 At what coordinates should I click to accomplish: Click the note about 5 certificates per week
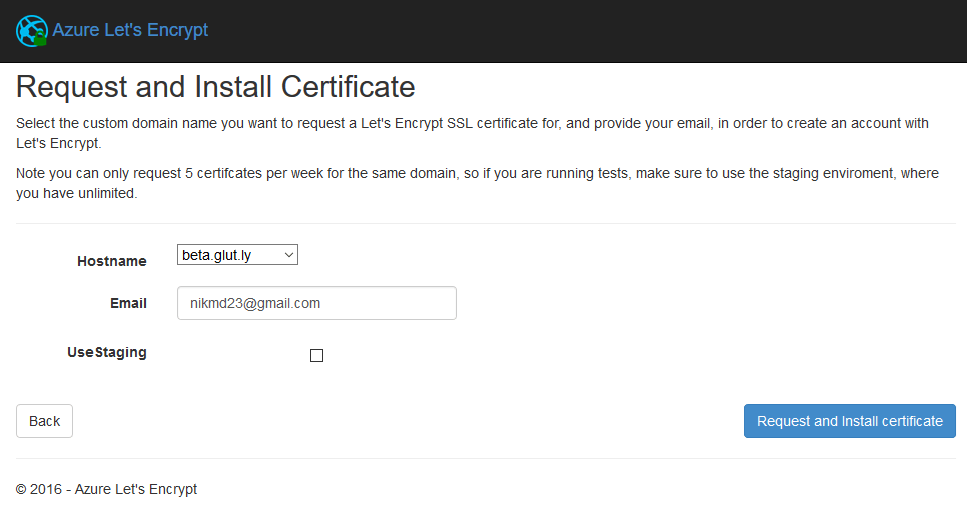click(477, 183)
